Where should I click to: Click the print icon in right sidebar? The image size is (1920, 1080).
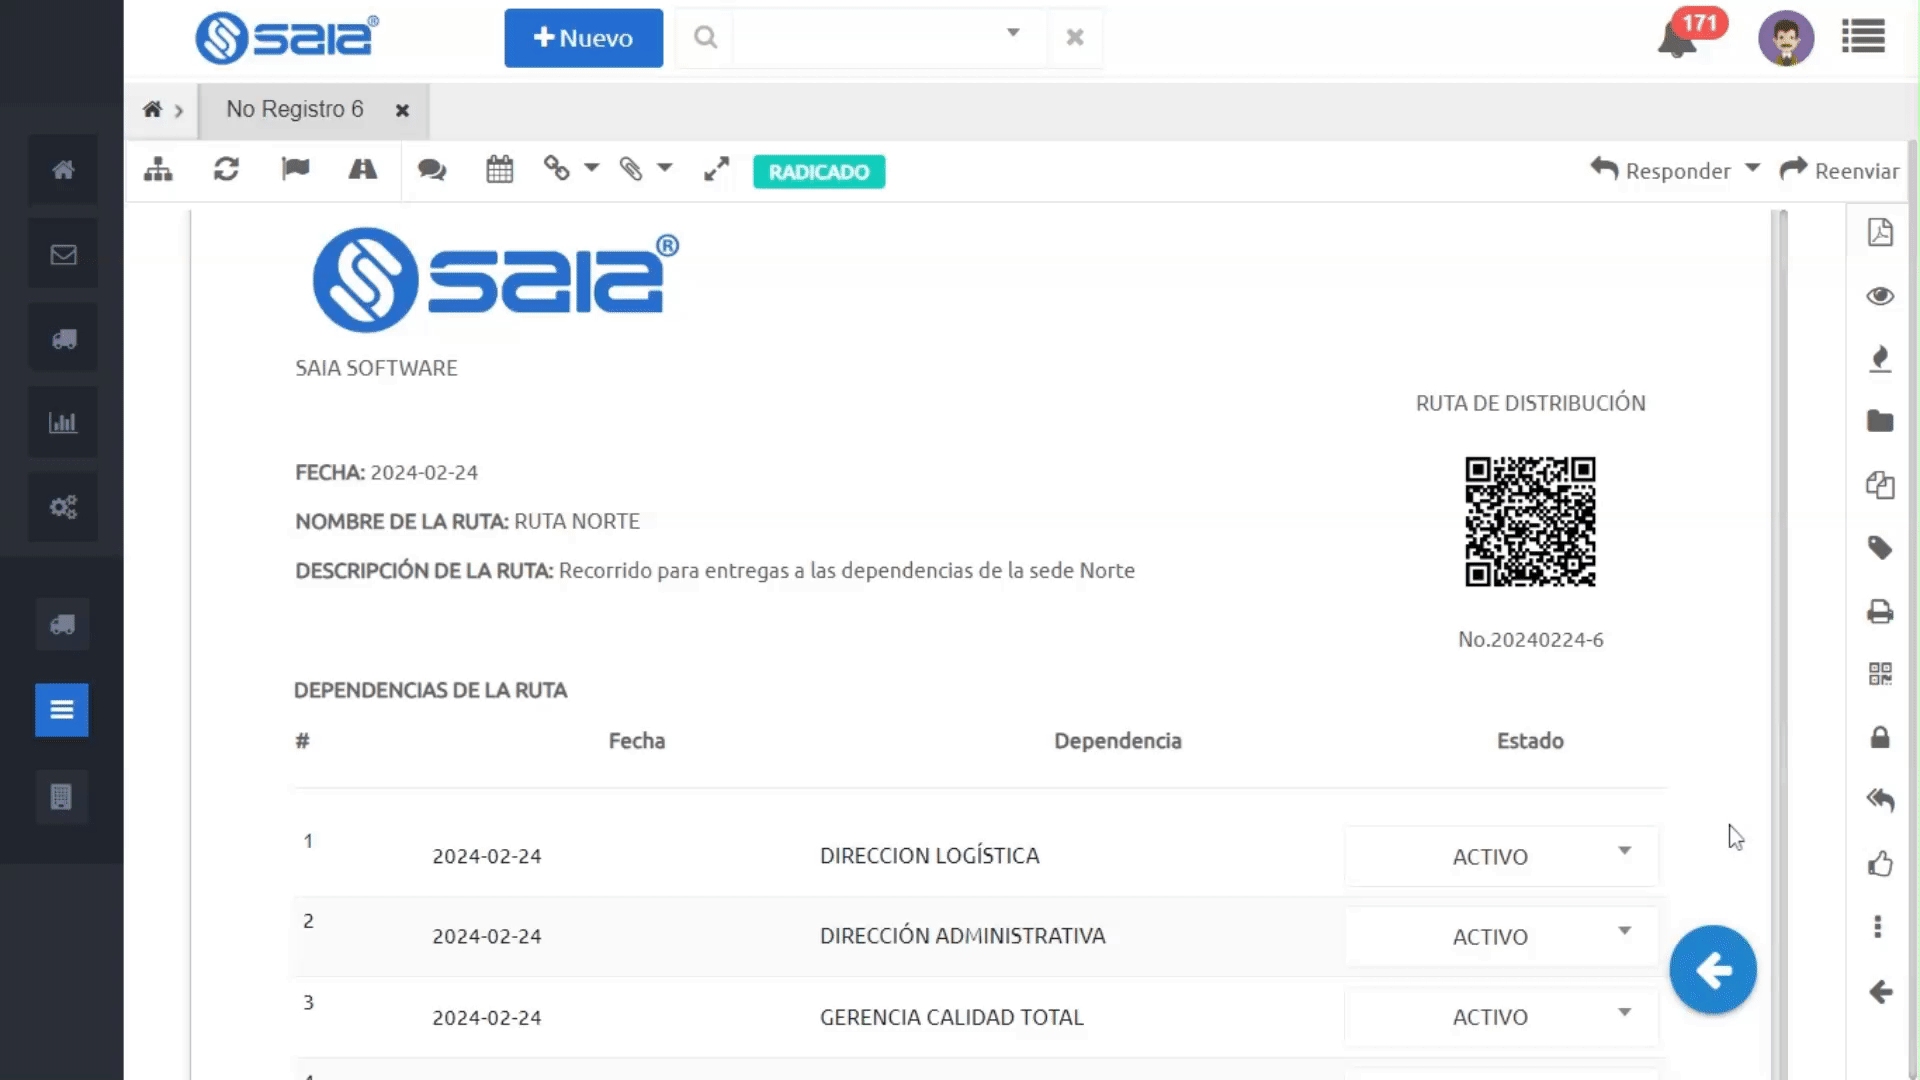1880,612
